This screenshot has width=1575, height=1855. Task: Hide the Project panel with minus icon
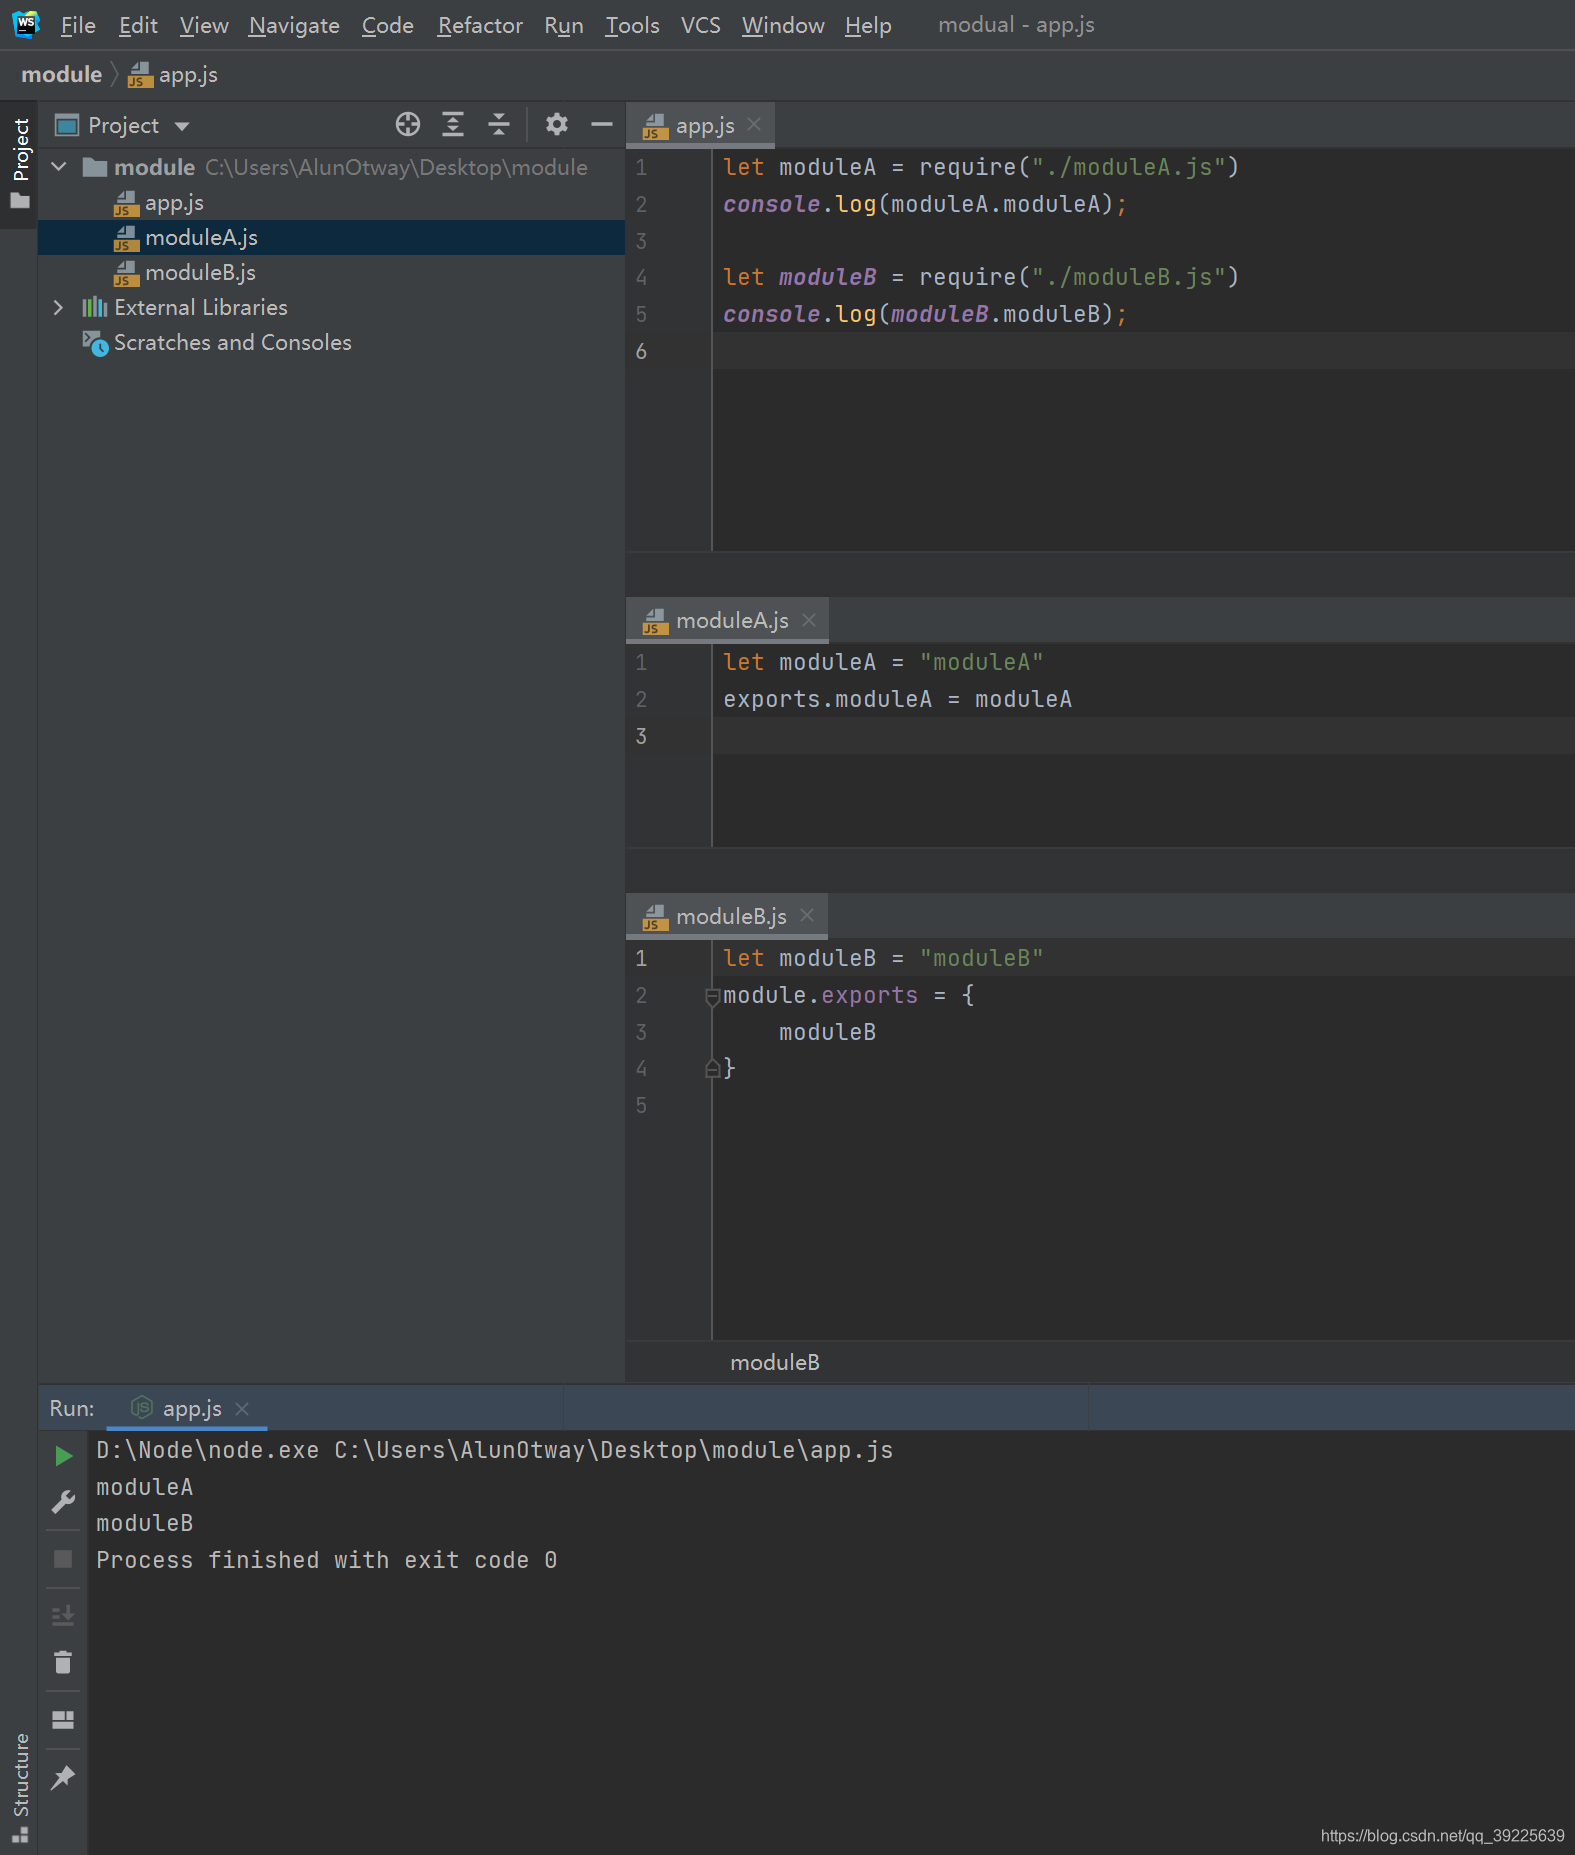coord(601,124)
